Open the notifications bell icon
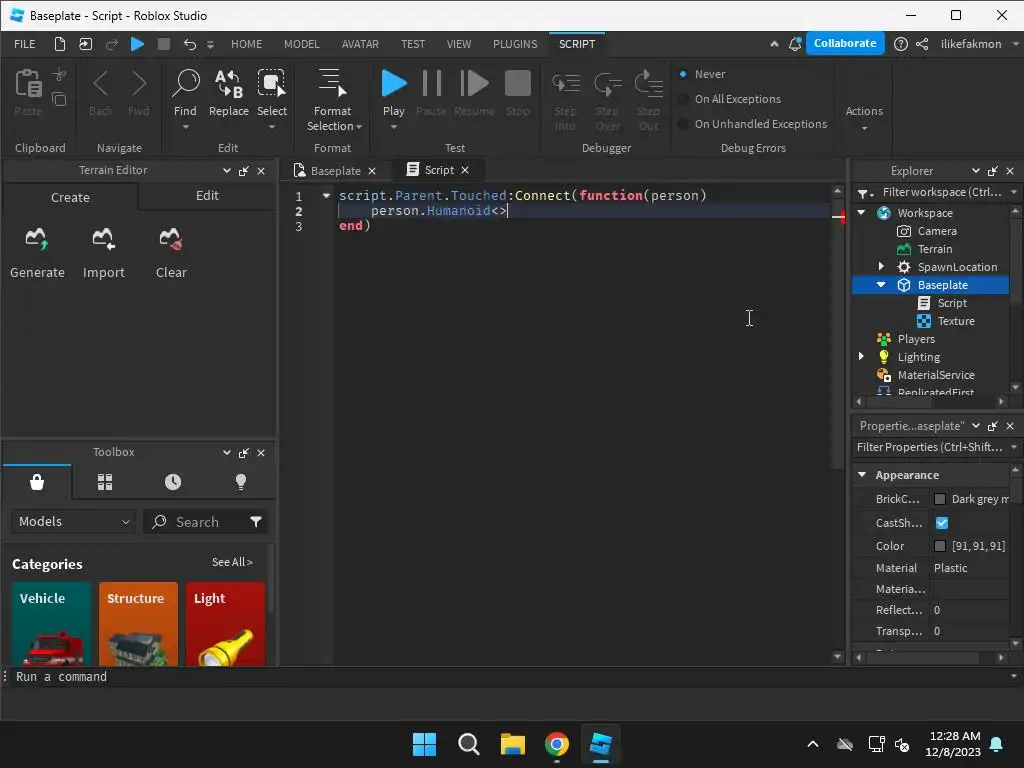This screenshot has height=768, width=1024. pos(795,44)
